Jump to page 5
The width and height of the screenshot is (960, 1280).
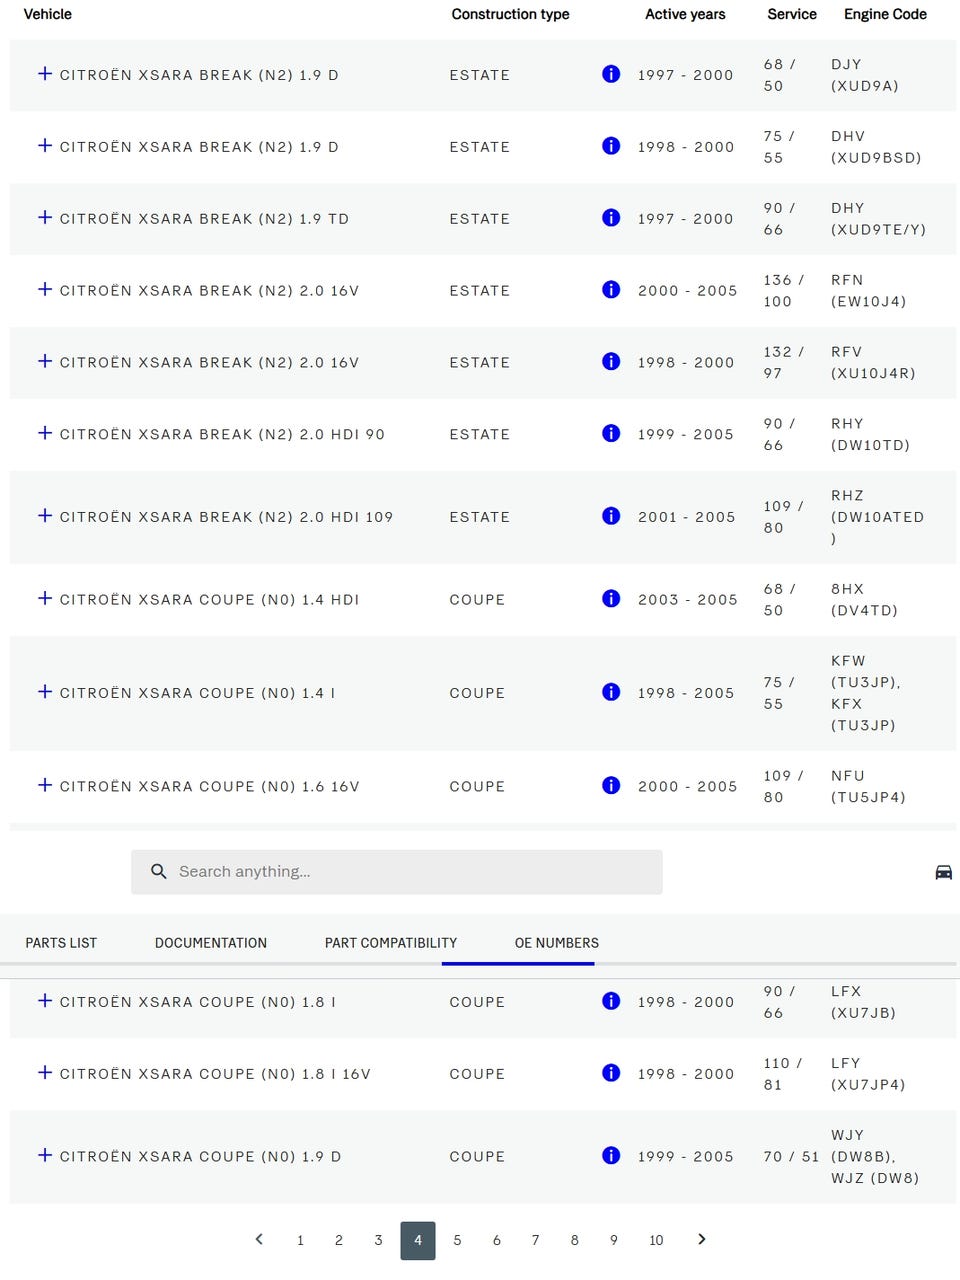457,1240
